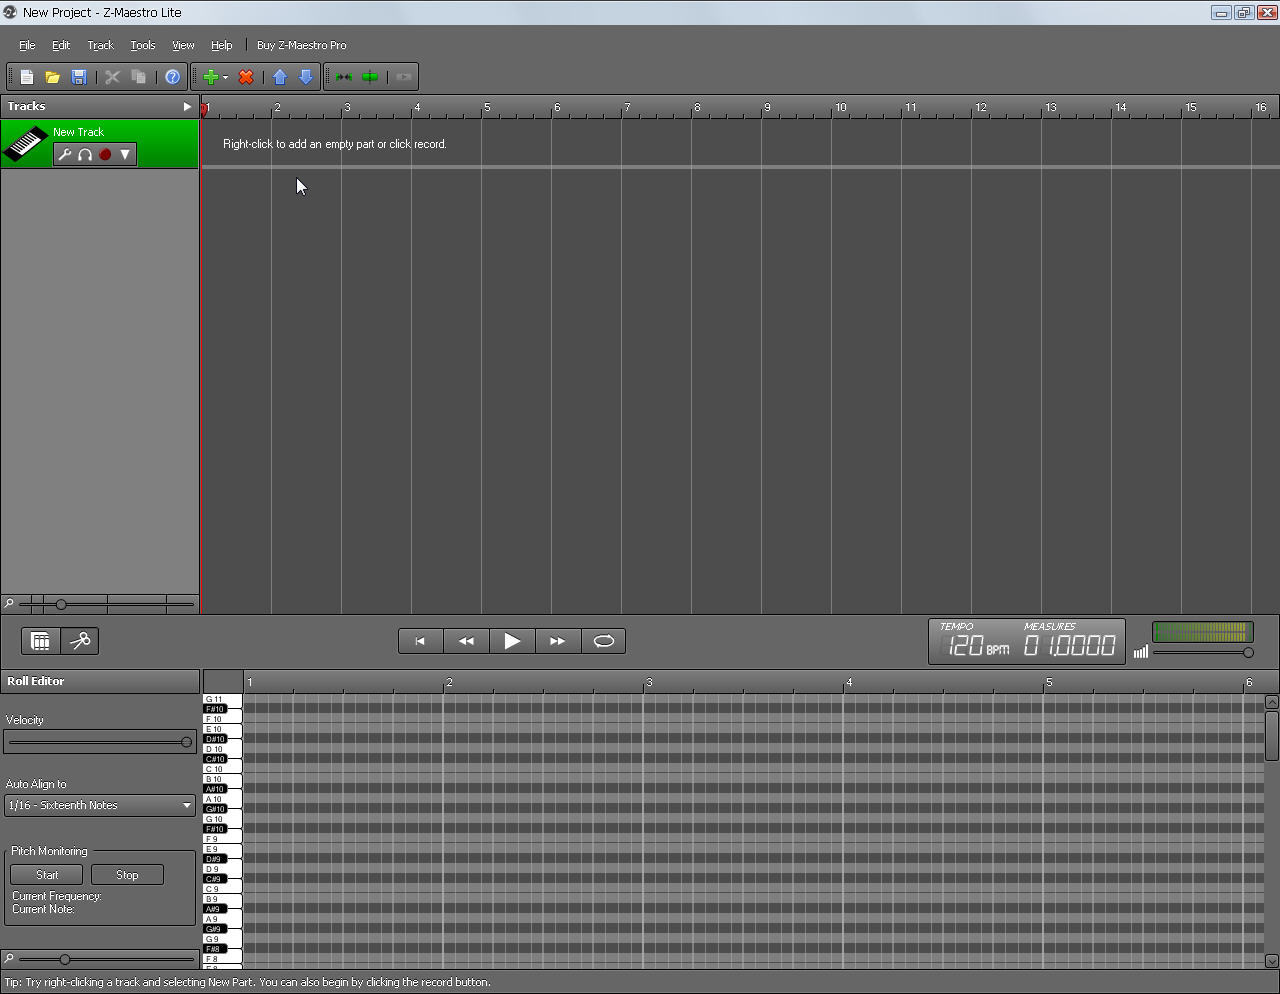Select the New Track name label

click(78, 132)
